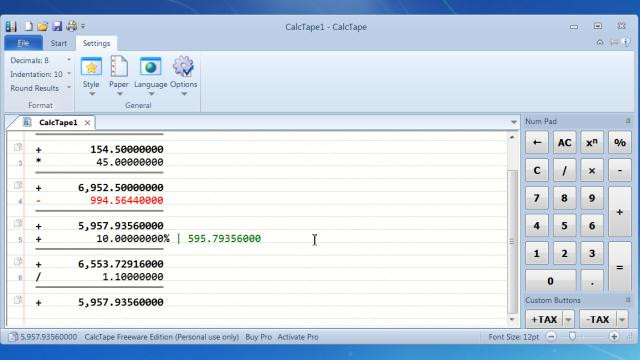The height and width of the screenshot is (360, 640).
Task: Print using the printer icon
Action: pyautogui.click(x=72, y=26)
